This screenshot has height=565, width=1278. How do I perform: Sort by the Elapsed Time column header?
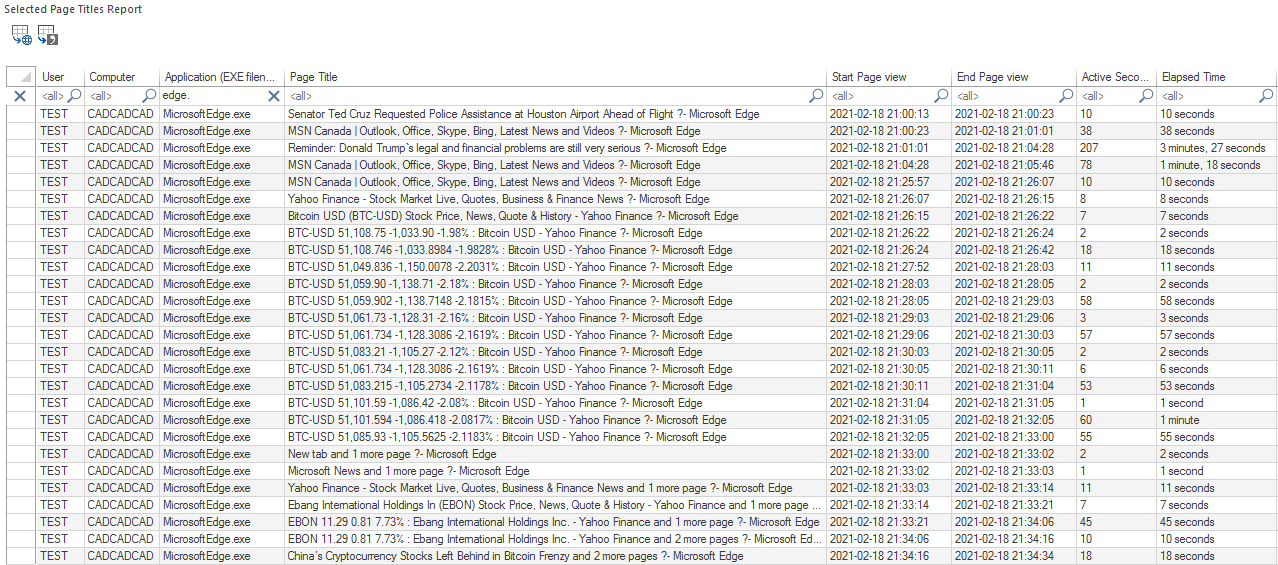point(1215,77)
